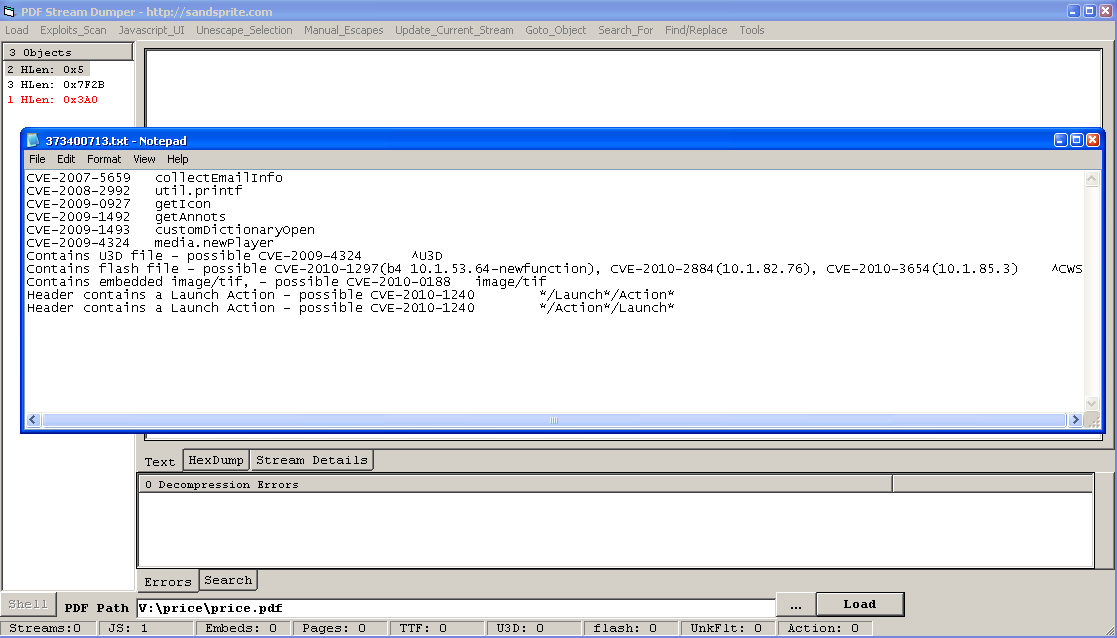Select the Search tab
1117x638 pixels.
228,581
